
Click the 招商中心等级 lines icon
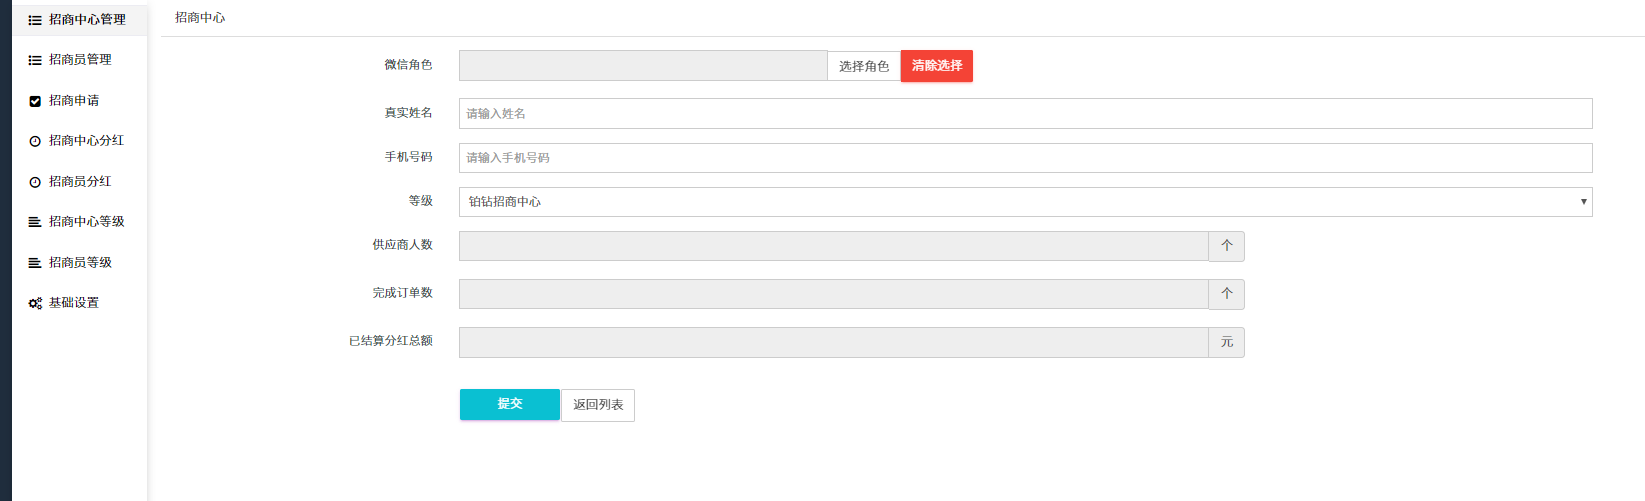point(35,222)
